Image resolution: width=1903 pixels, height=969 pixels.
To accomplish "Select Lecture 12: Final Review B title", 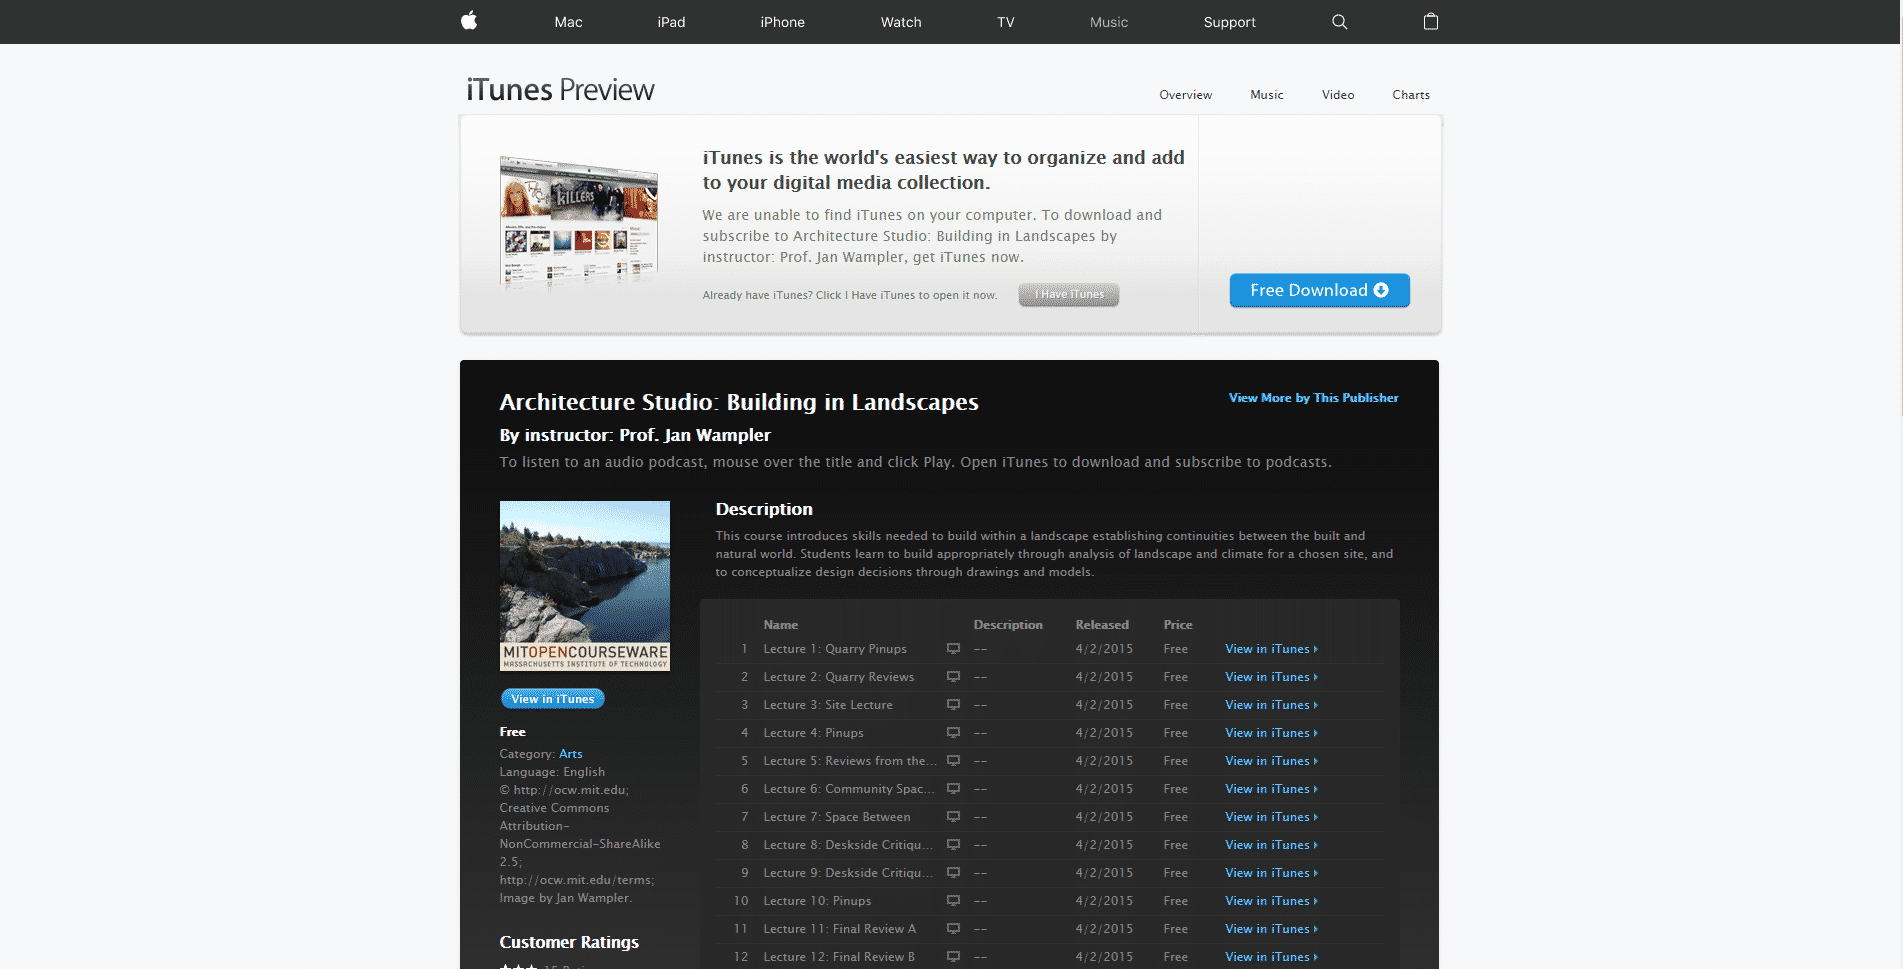I will click(839, 957).
